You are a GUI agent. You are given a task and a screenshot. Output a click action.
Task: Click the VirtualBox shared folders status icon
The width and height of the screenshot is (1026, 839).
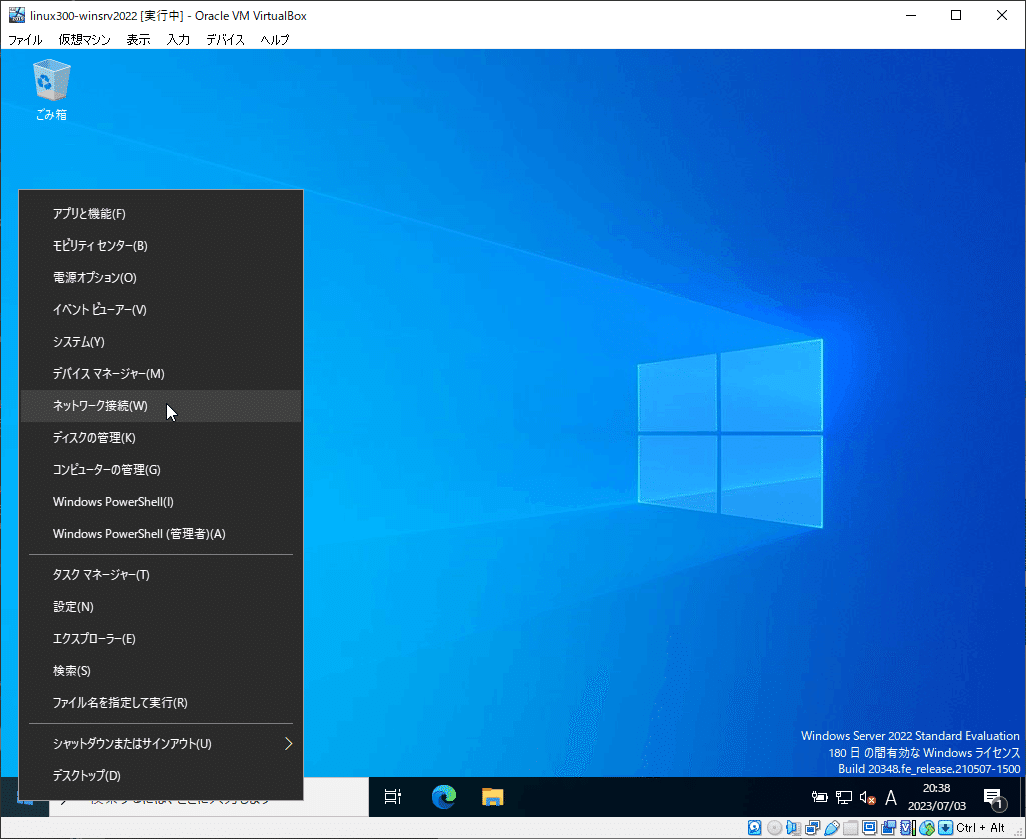851,828
